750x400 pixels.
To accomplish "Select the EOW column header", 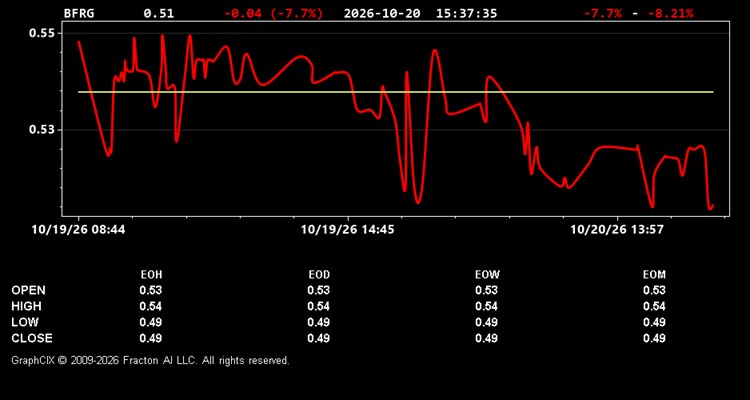I will (487, 275).
